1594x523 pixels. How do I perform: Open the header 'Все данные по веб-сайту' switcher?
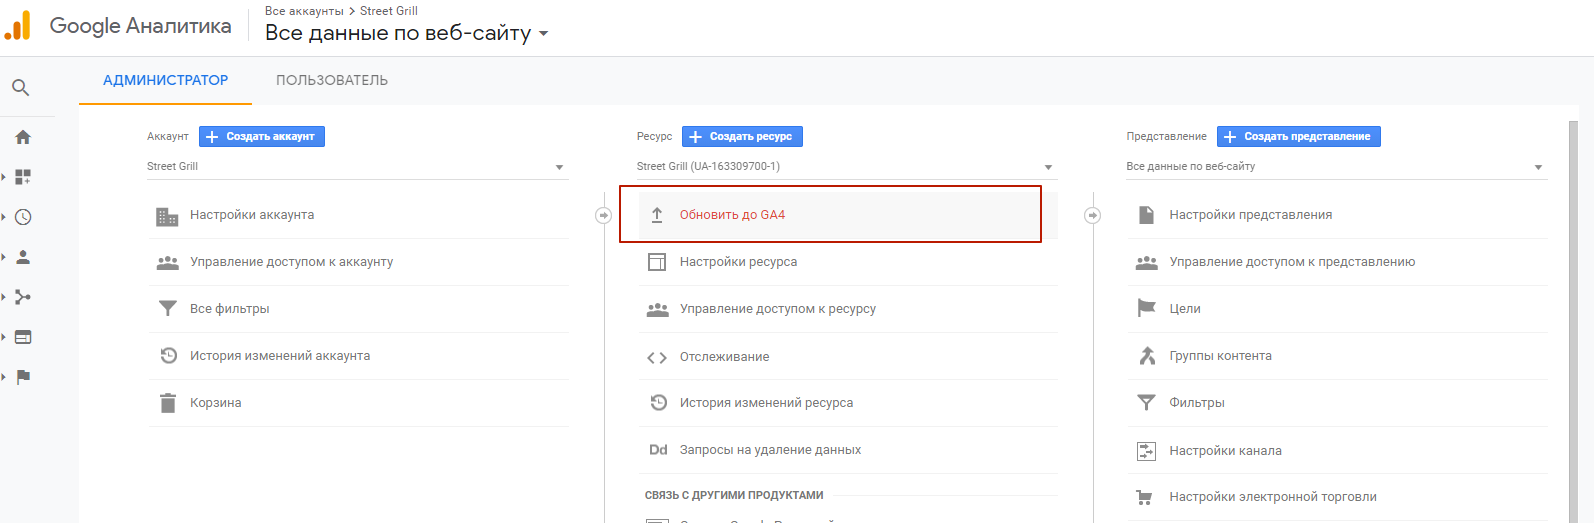click(406, 33)
